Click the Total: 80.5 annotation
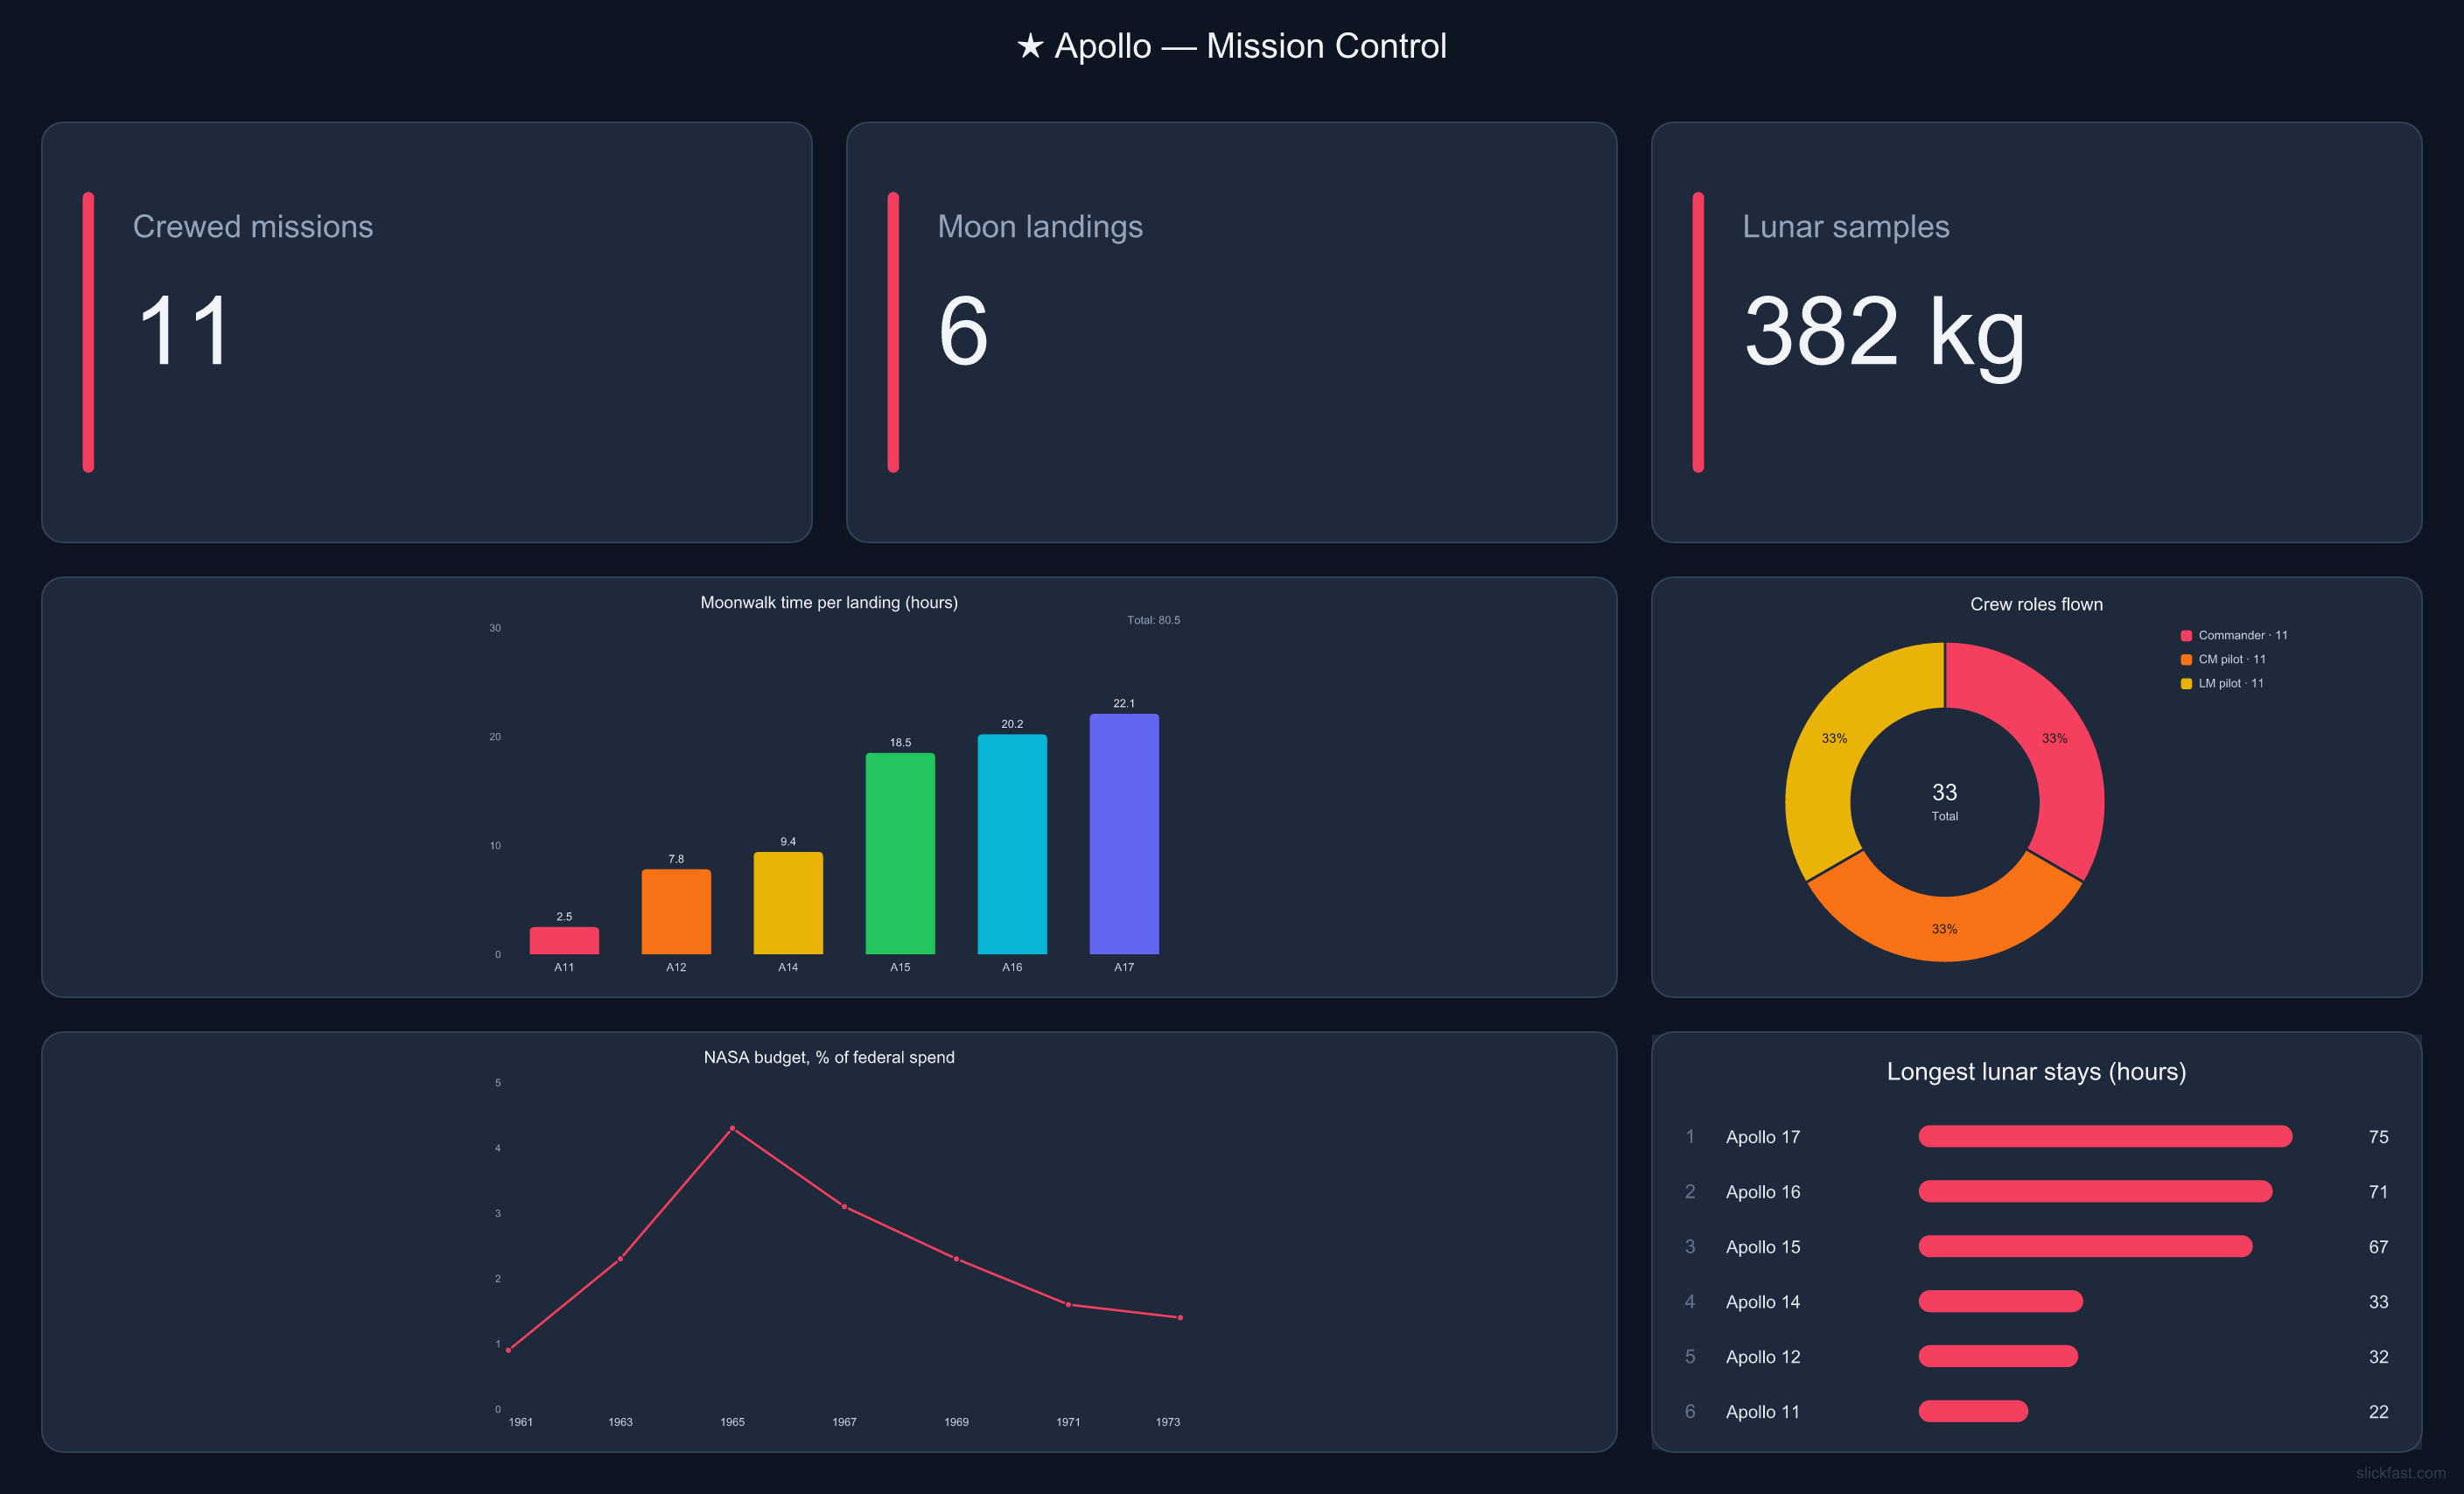Screen dimensions: 2464x1494 [1153, 620]
